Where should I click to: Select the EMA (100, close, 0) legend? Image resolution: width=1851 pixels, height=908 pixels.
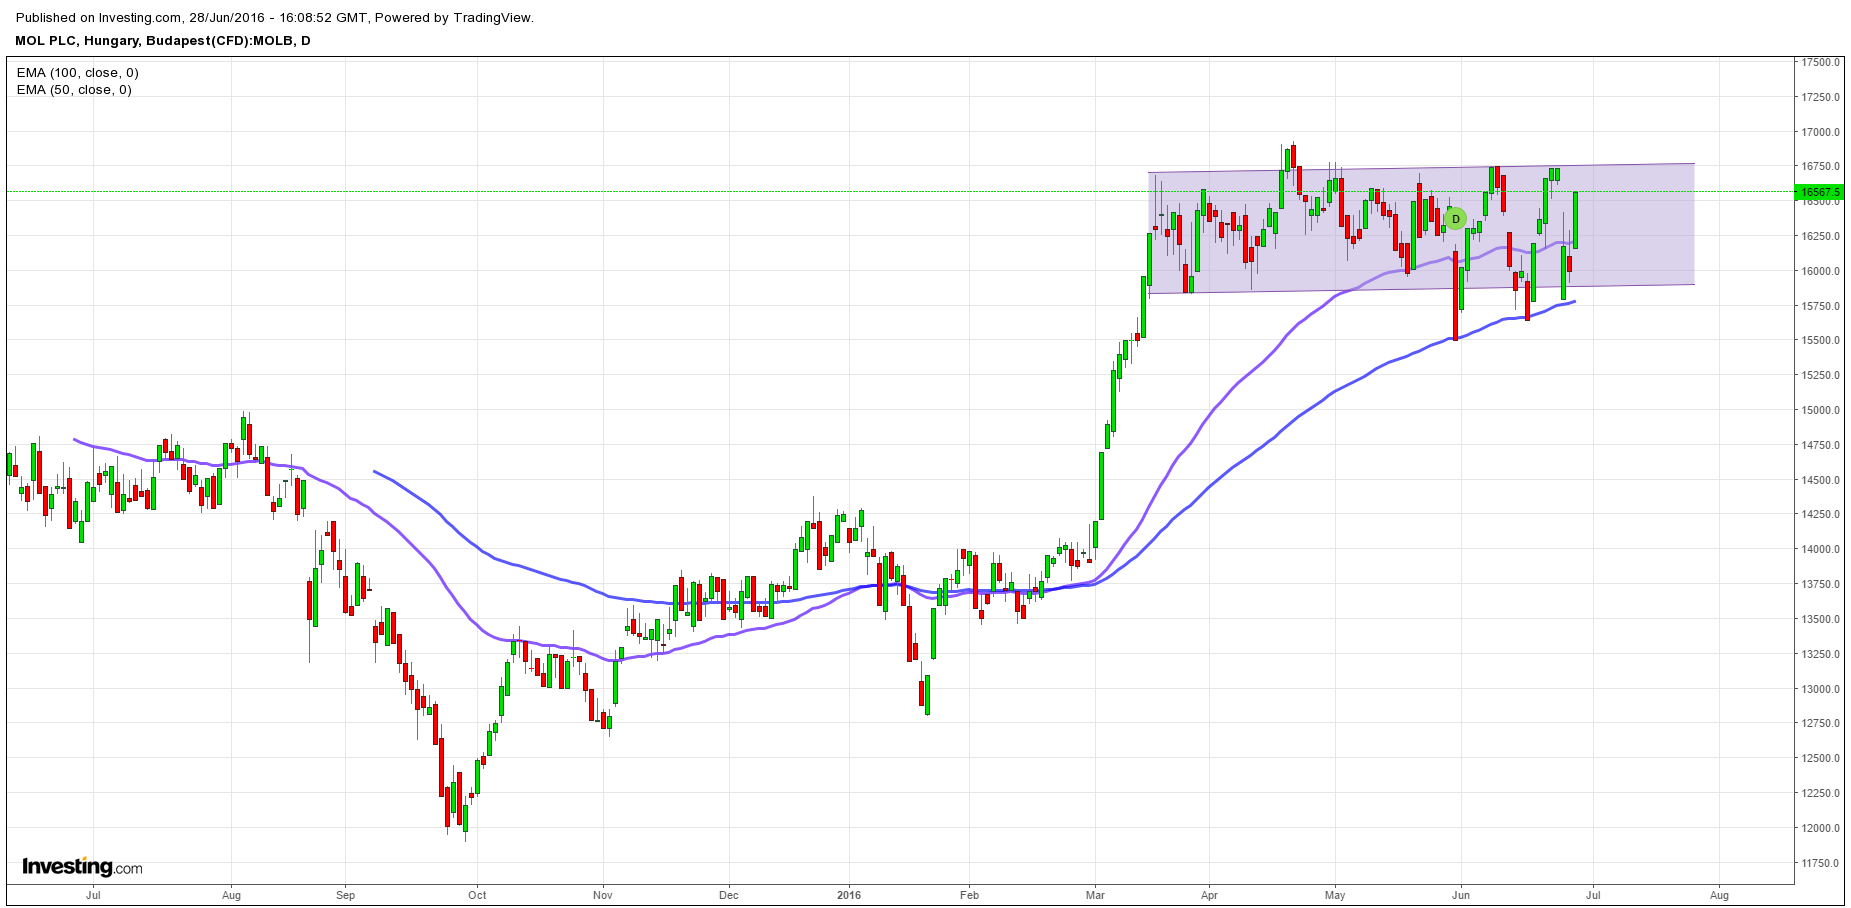78,73
